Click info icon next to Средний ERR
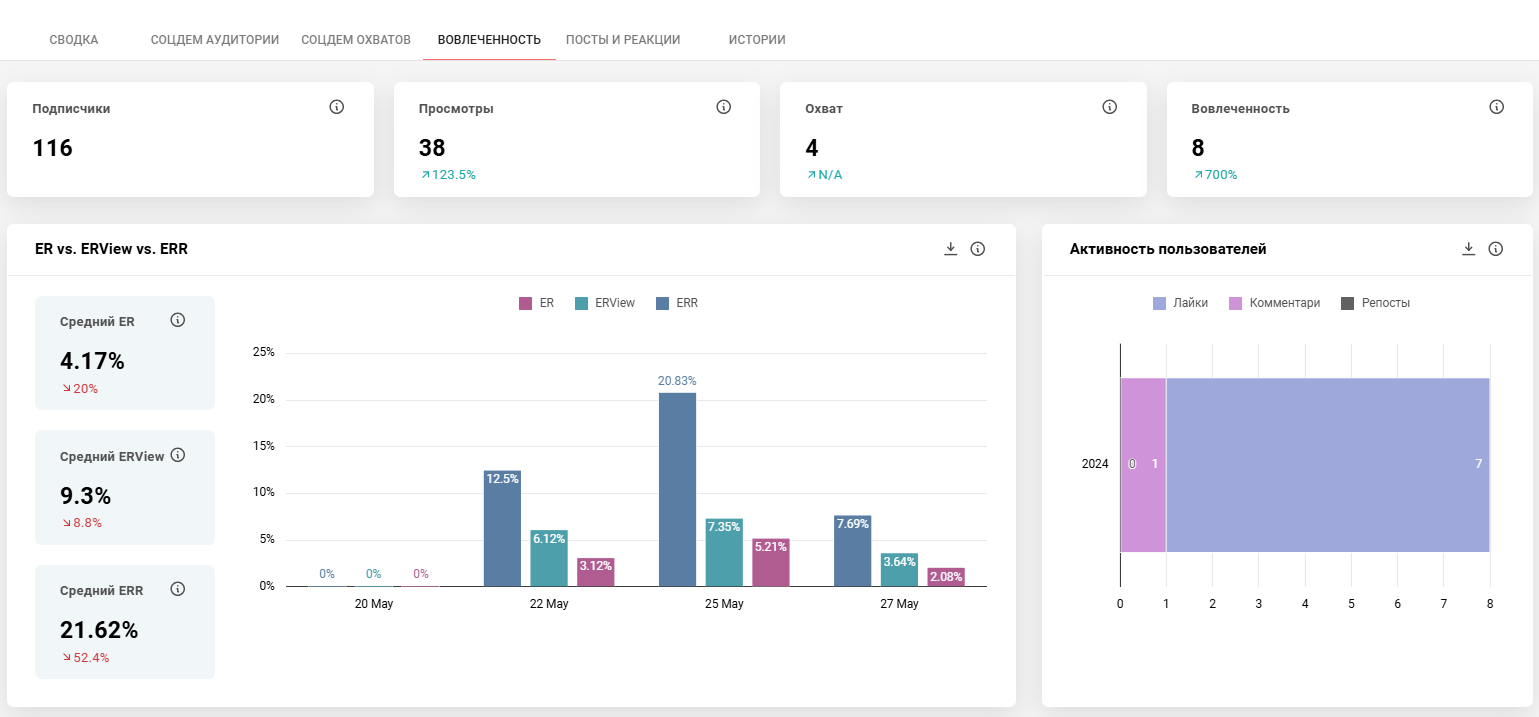Viewport: 1539px width, 717px height. (x=178, y=589)
